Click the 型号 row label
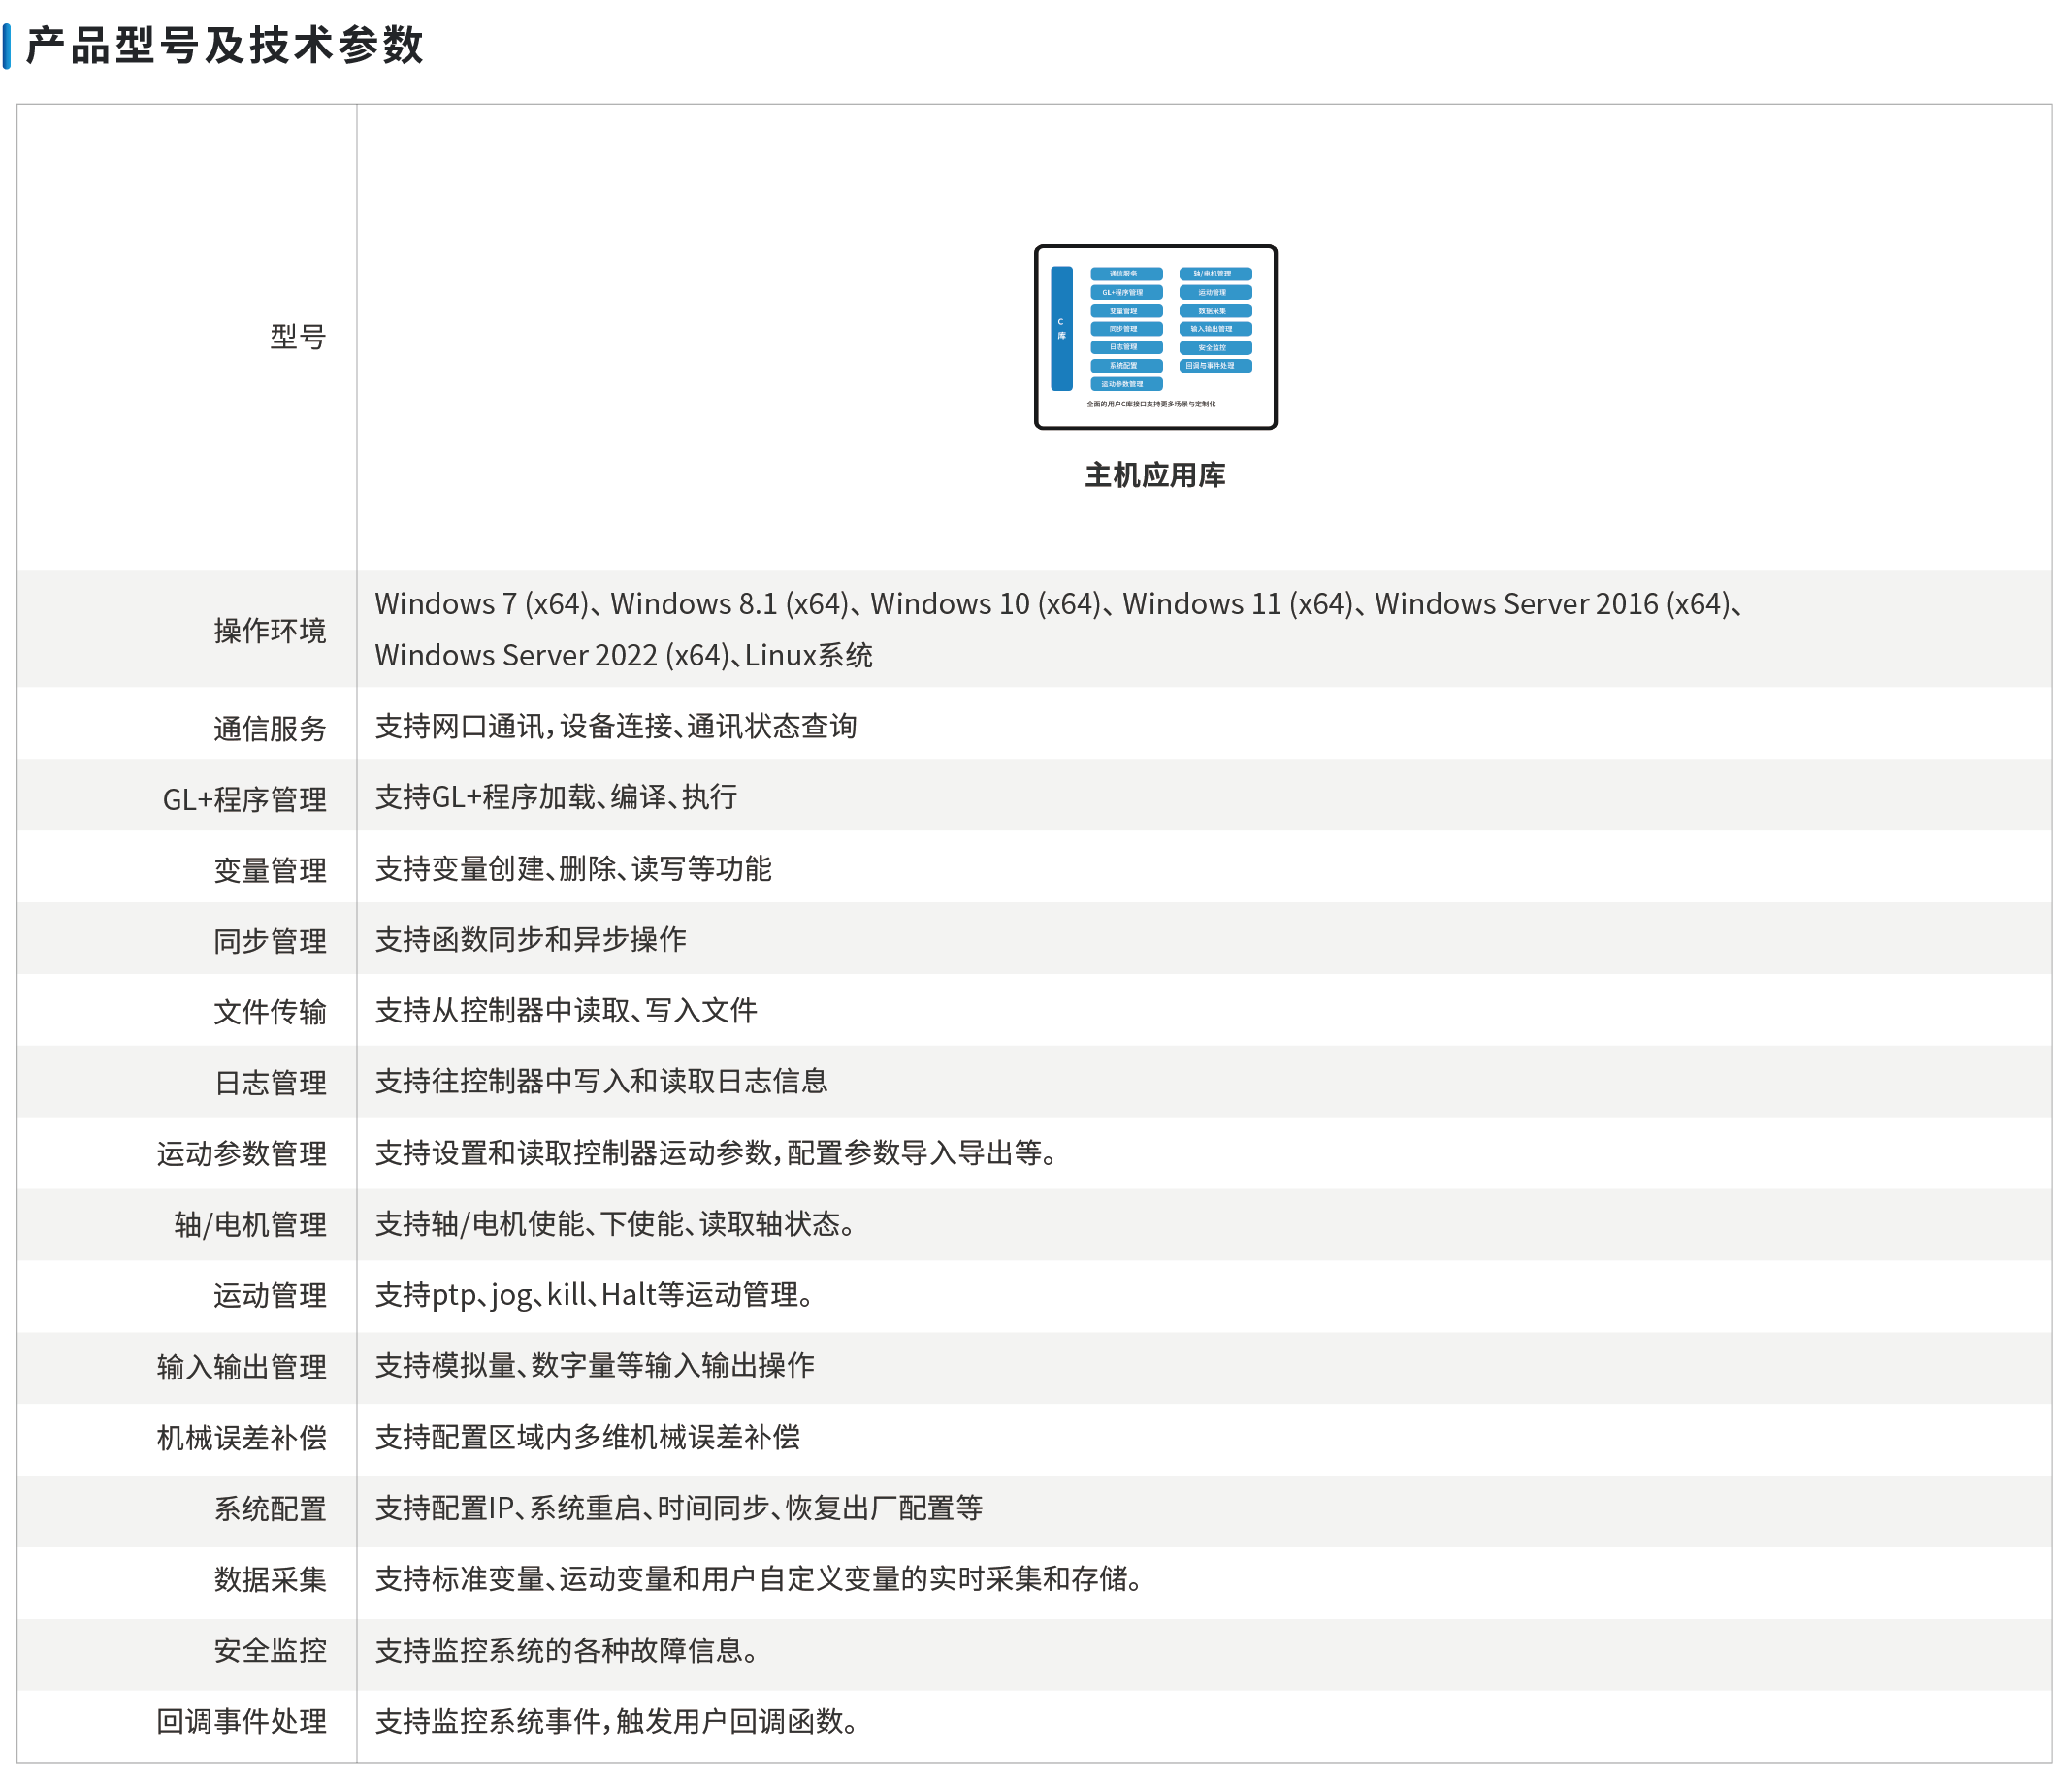Screen dimensions: 2072x1784 pos(298,337)
